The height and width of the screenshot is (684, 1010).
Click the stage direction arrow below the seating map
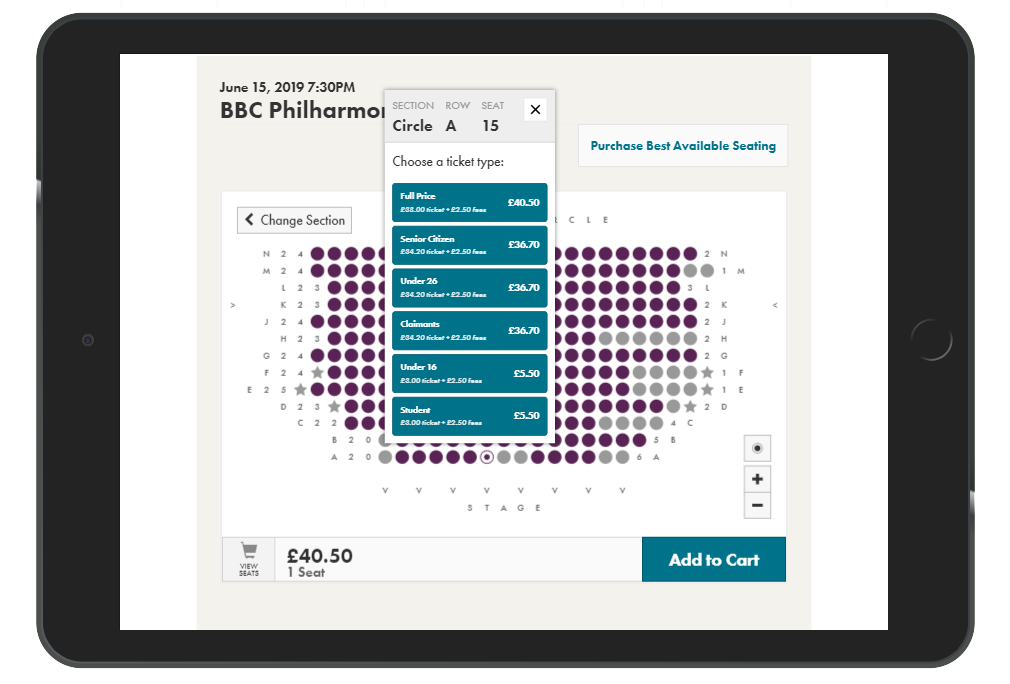pos(486,490)
